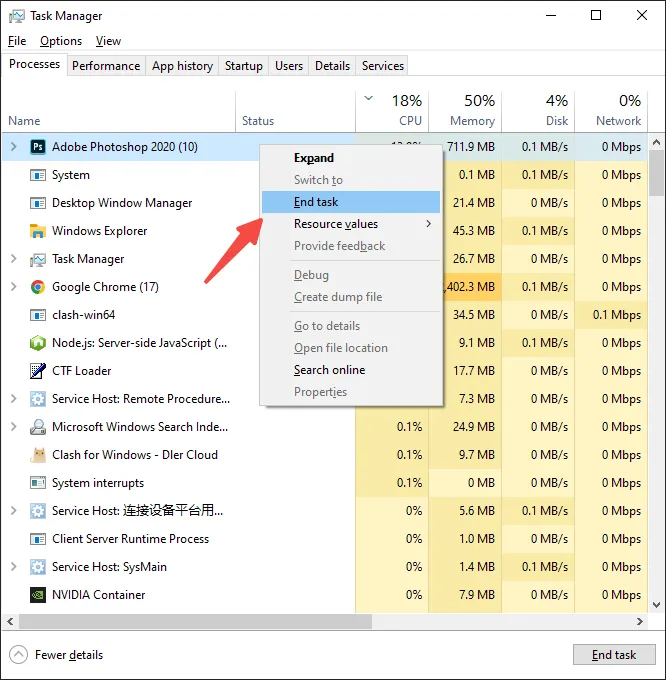Click the sort arrow above CPU column
The height and width of the screenshot is (680, 666).
tap(369, 98)
